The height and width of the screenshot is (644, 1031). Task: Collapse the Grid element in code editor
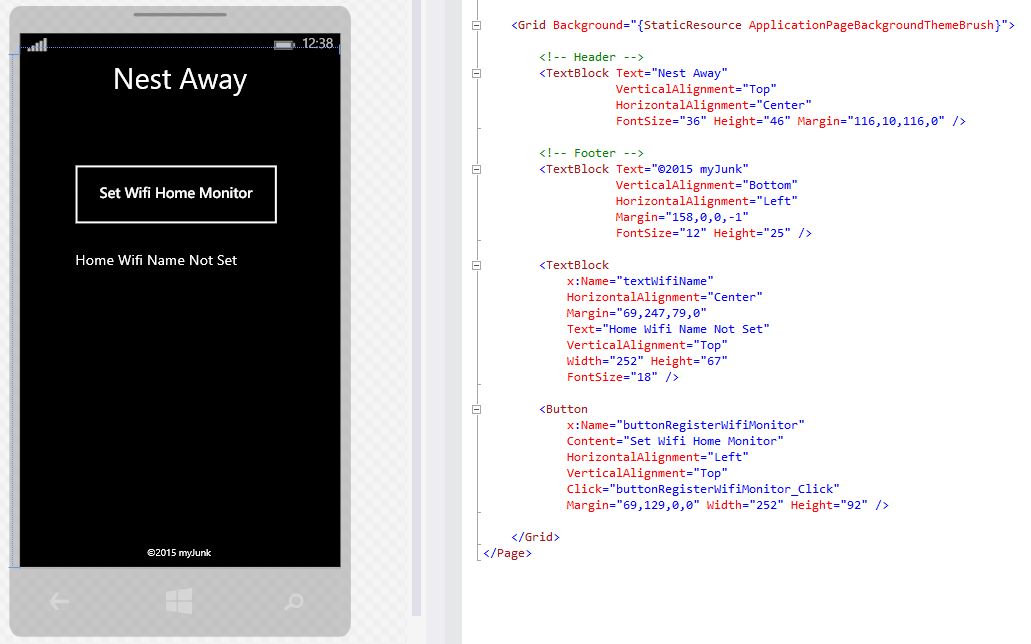[x=476, y=25]
